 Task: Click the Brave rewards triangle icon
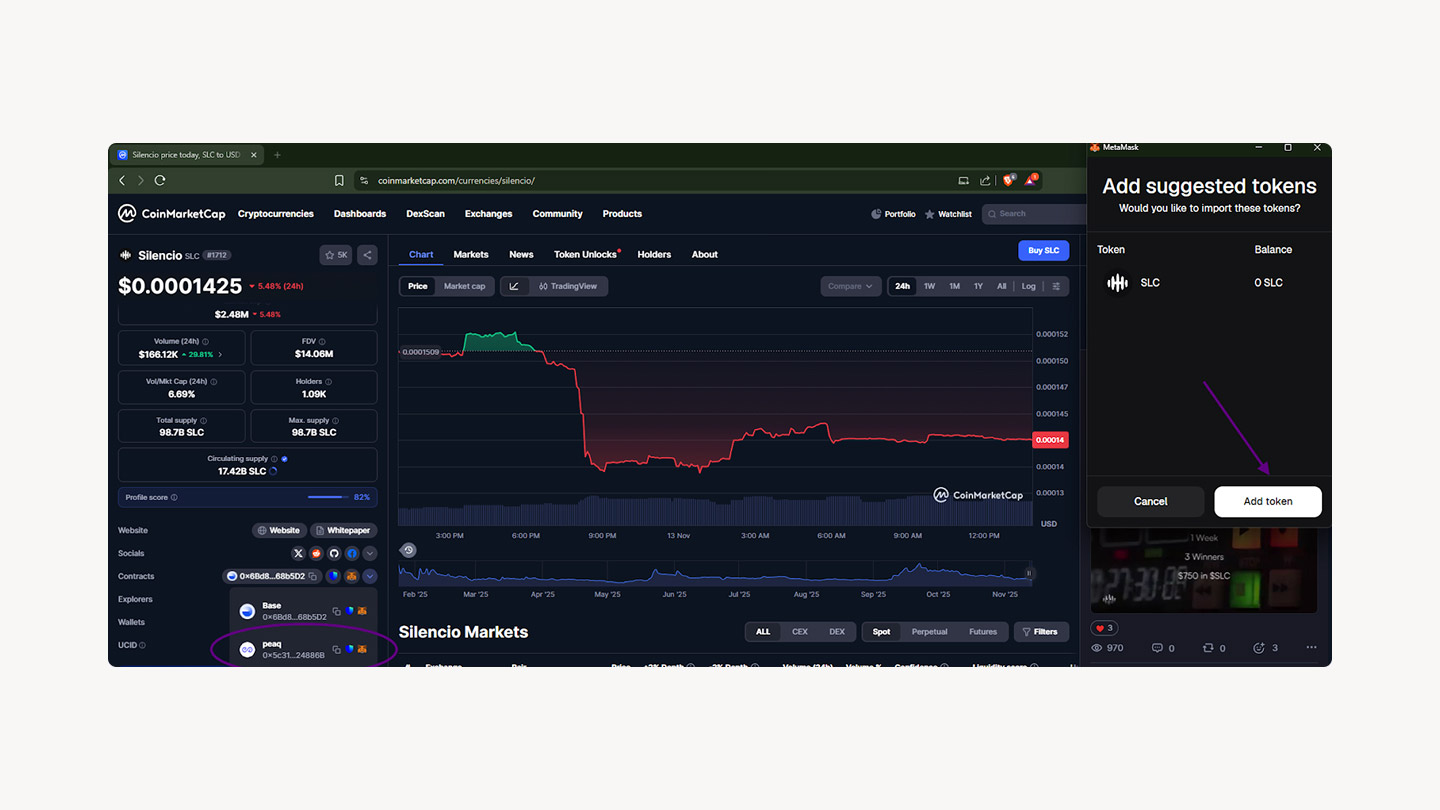pos(1030,180)
